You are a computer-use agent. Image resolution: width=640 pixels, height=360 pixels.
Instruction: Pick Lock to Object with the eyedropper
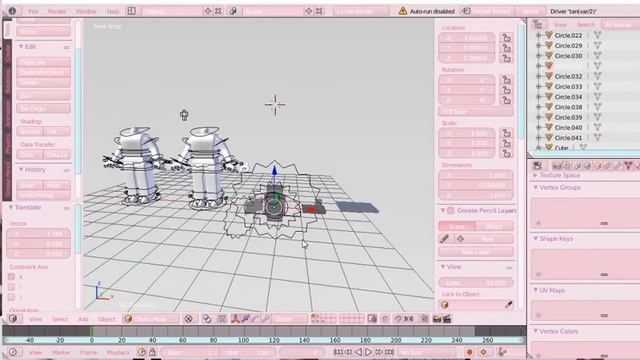point(509,305)
